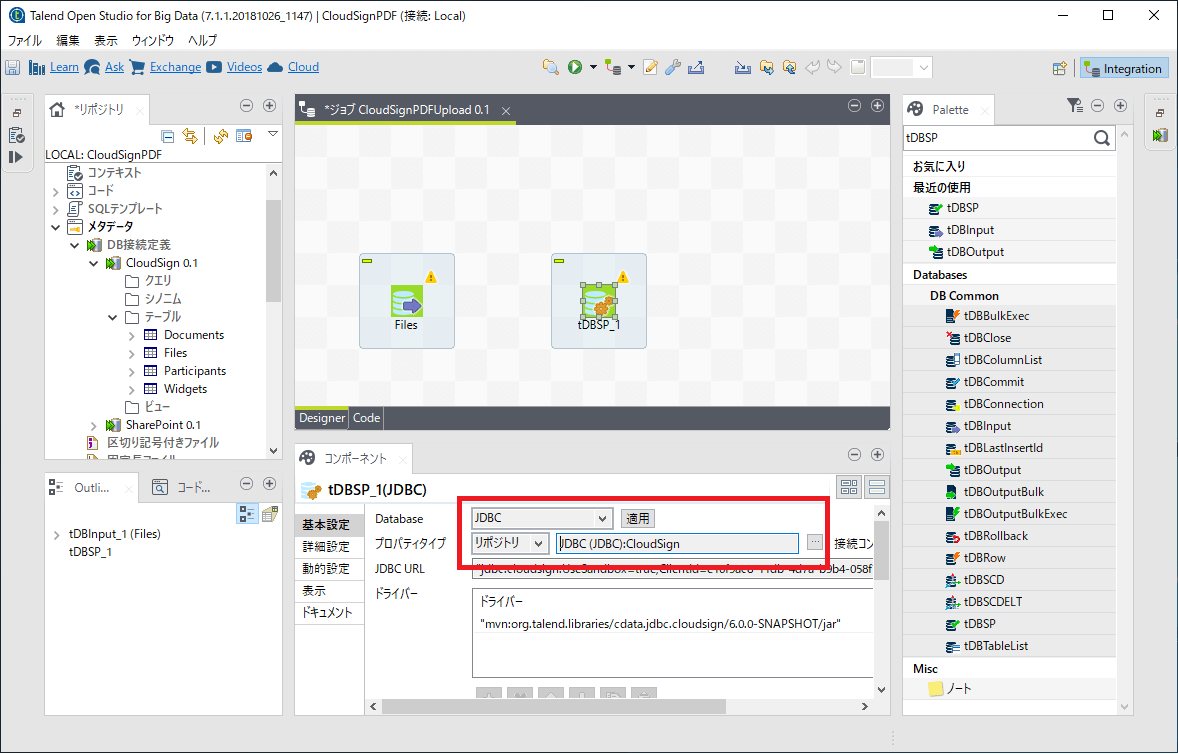Collapse the メタデータ tree node
This screenshot has height=754, width=1178.
(x=56, y=227)
